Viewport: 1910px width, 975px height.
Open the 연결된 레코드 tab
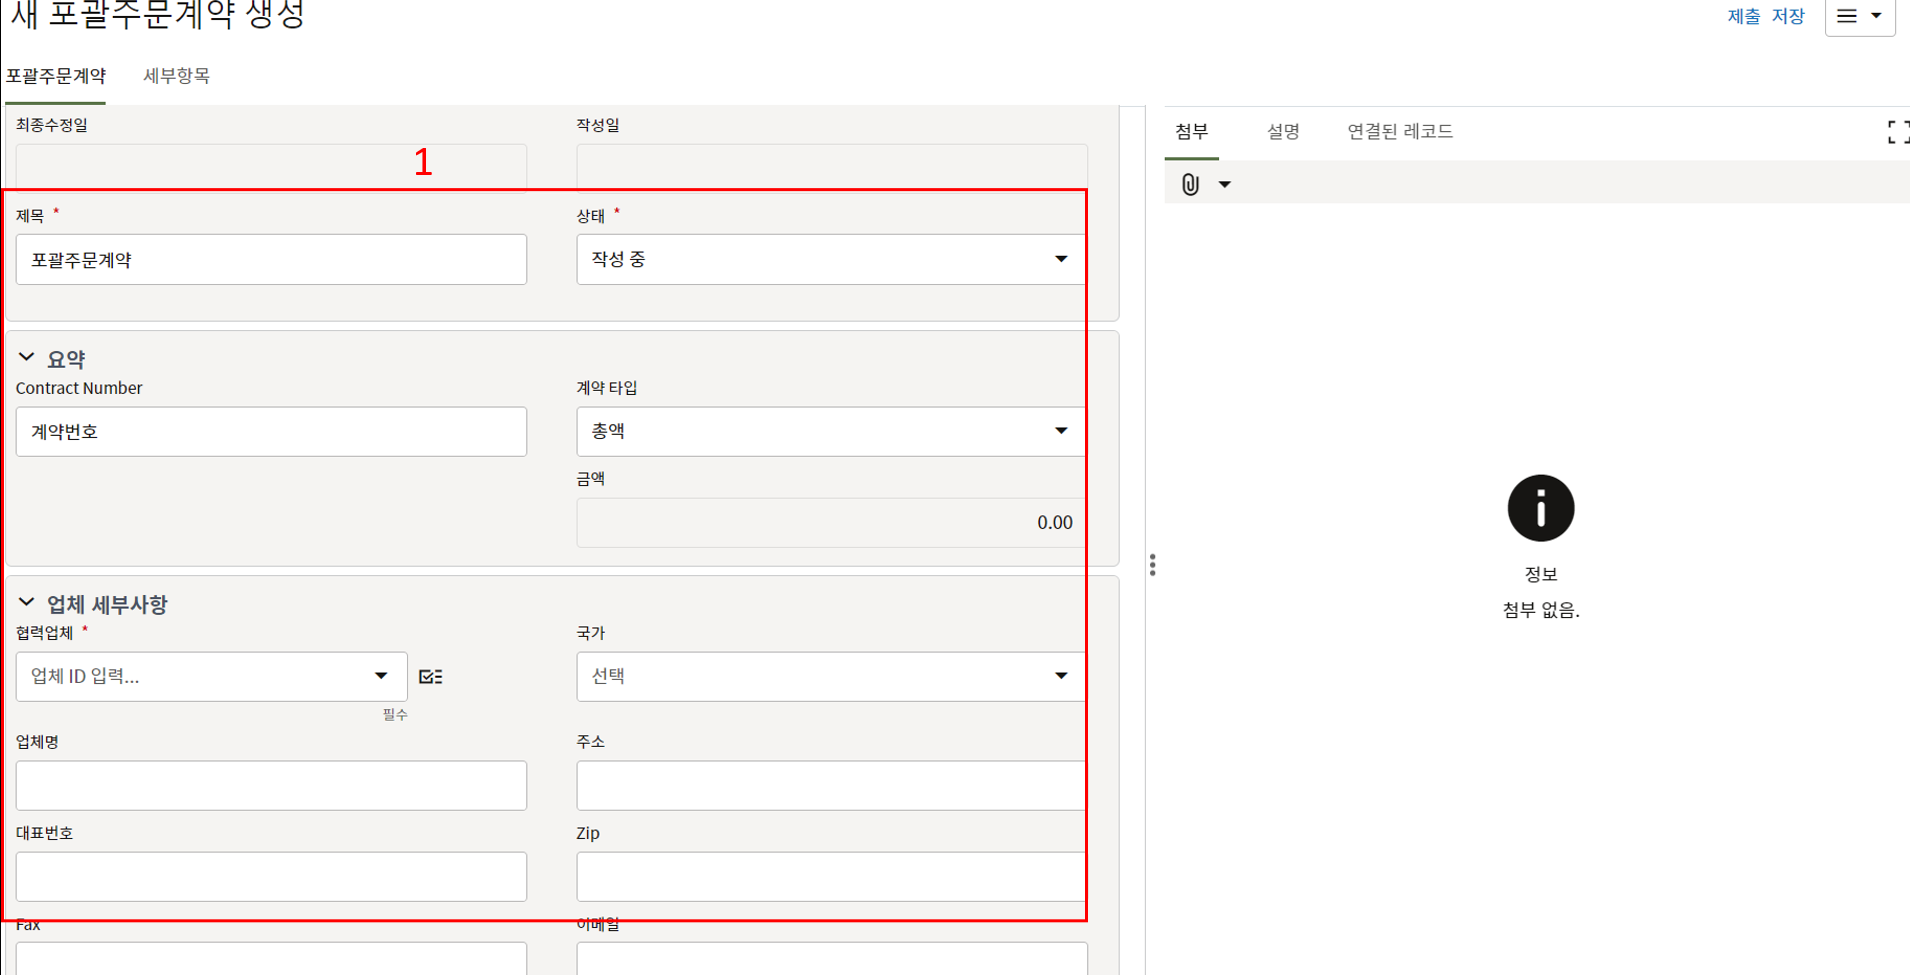1399,132
